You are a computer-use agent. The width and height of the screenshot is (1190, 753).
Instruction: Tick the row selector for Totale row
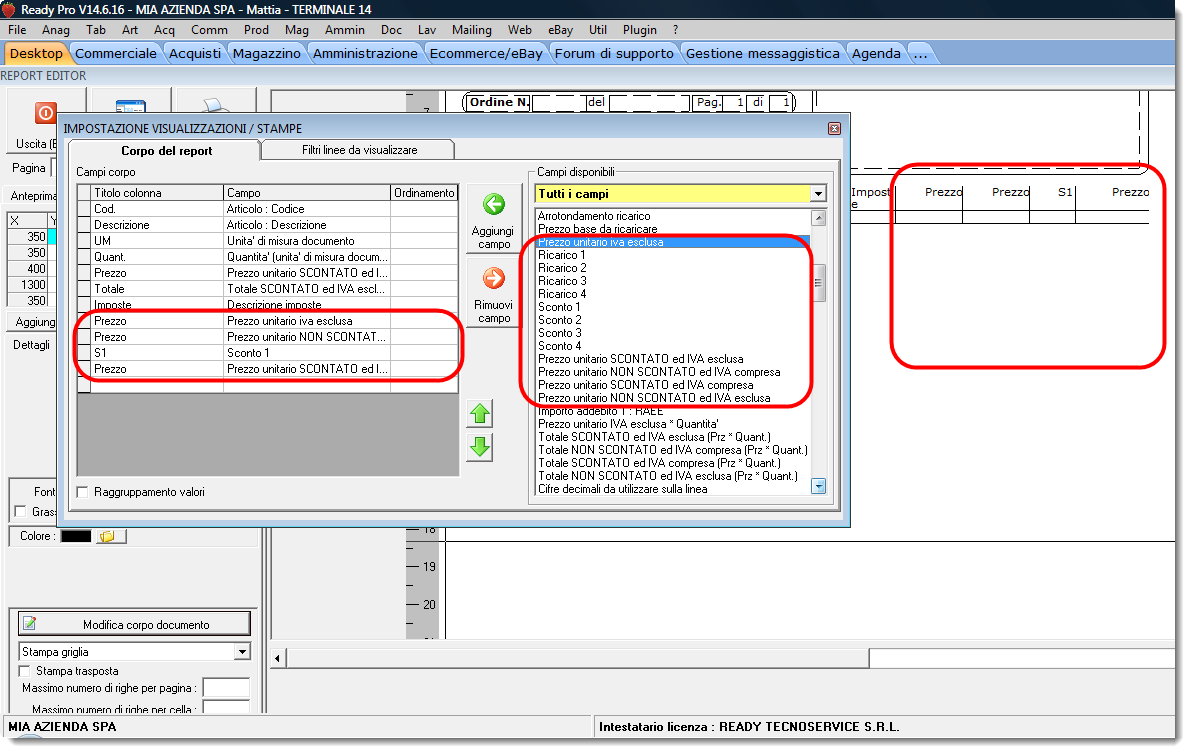pos(84,288)
